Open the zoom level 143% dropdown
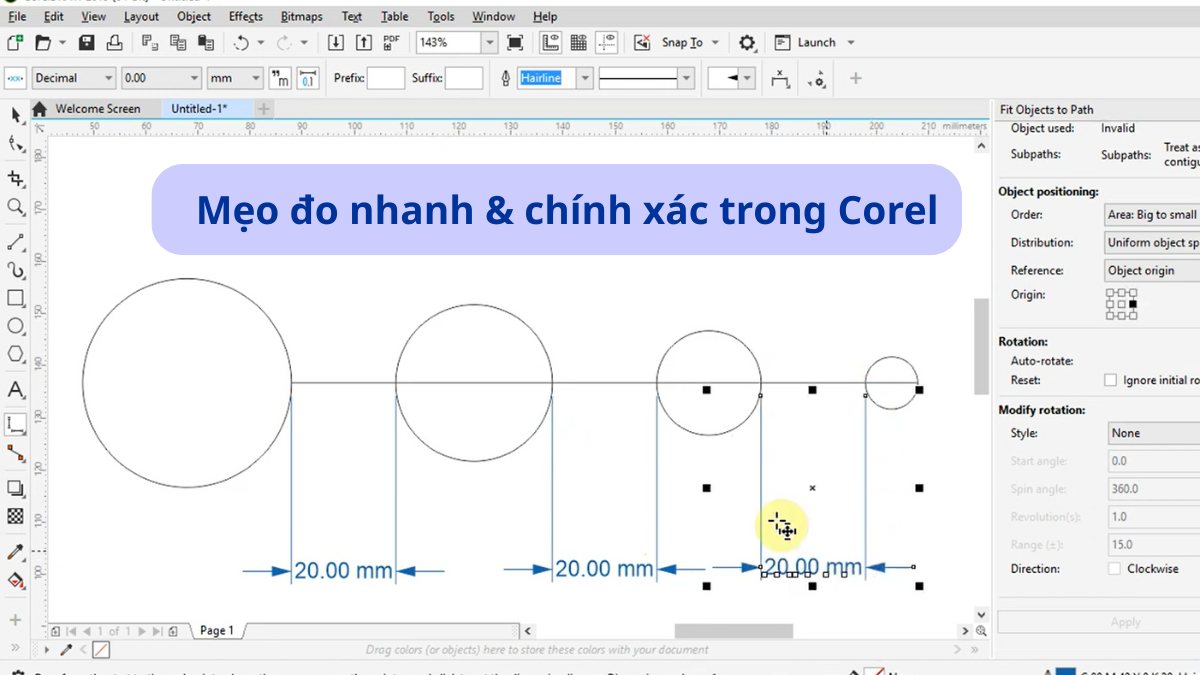The height and width of the screenshot is (675, 1200). (489, 42)
